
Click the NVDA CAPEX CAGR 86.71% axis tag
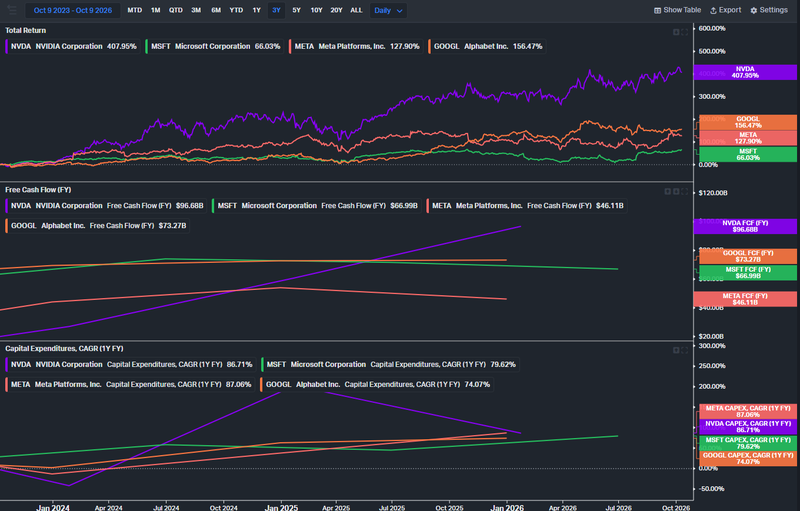748,427
